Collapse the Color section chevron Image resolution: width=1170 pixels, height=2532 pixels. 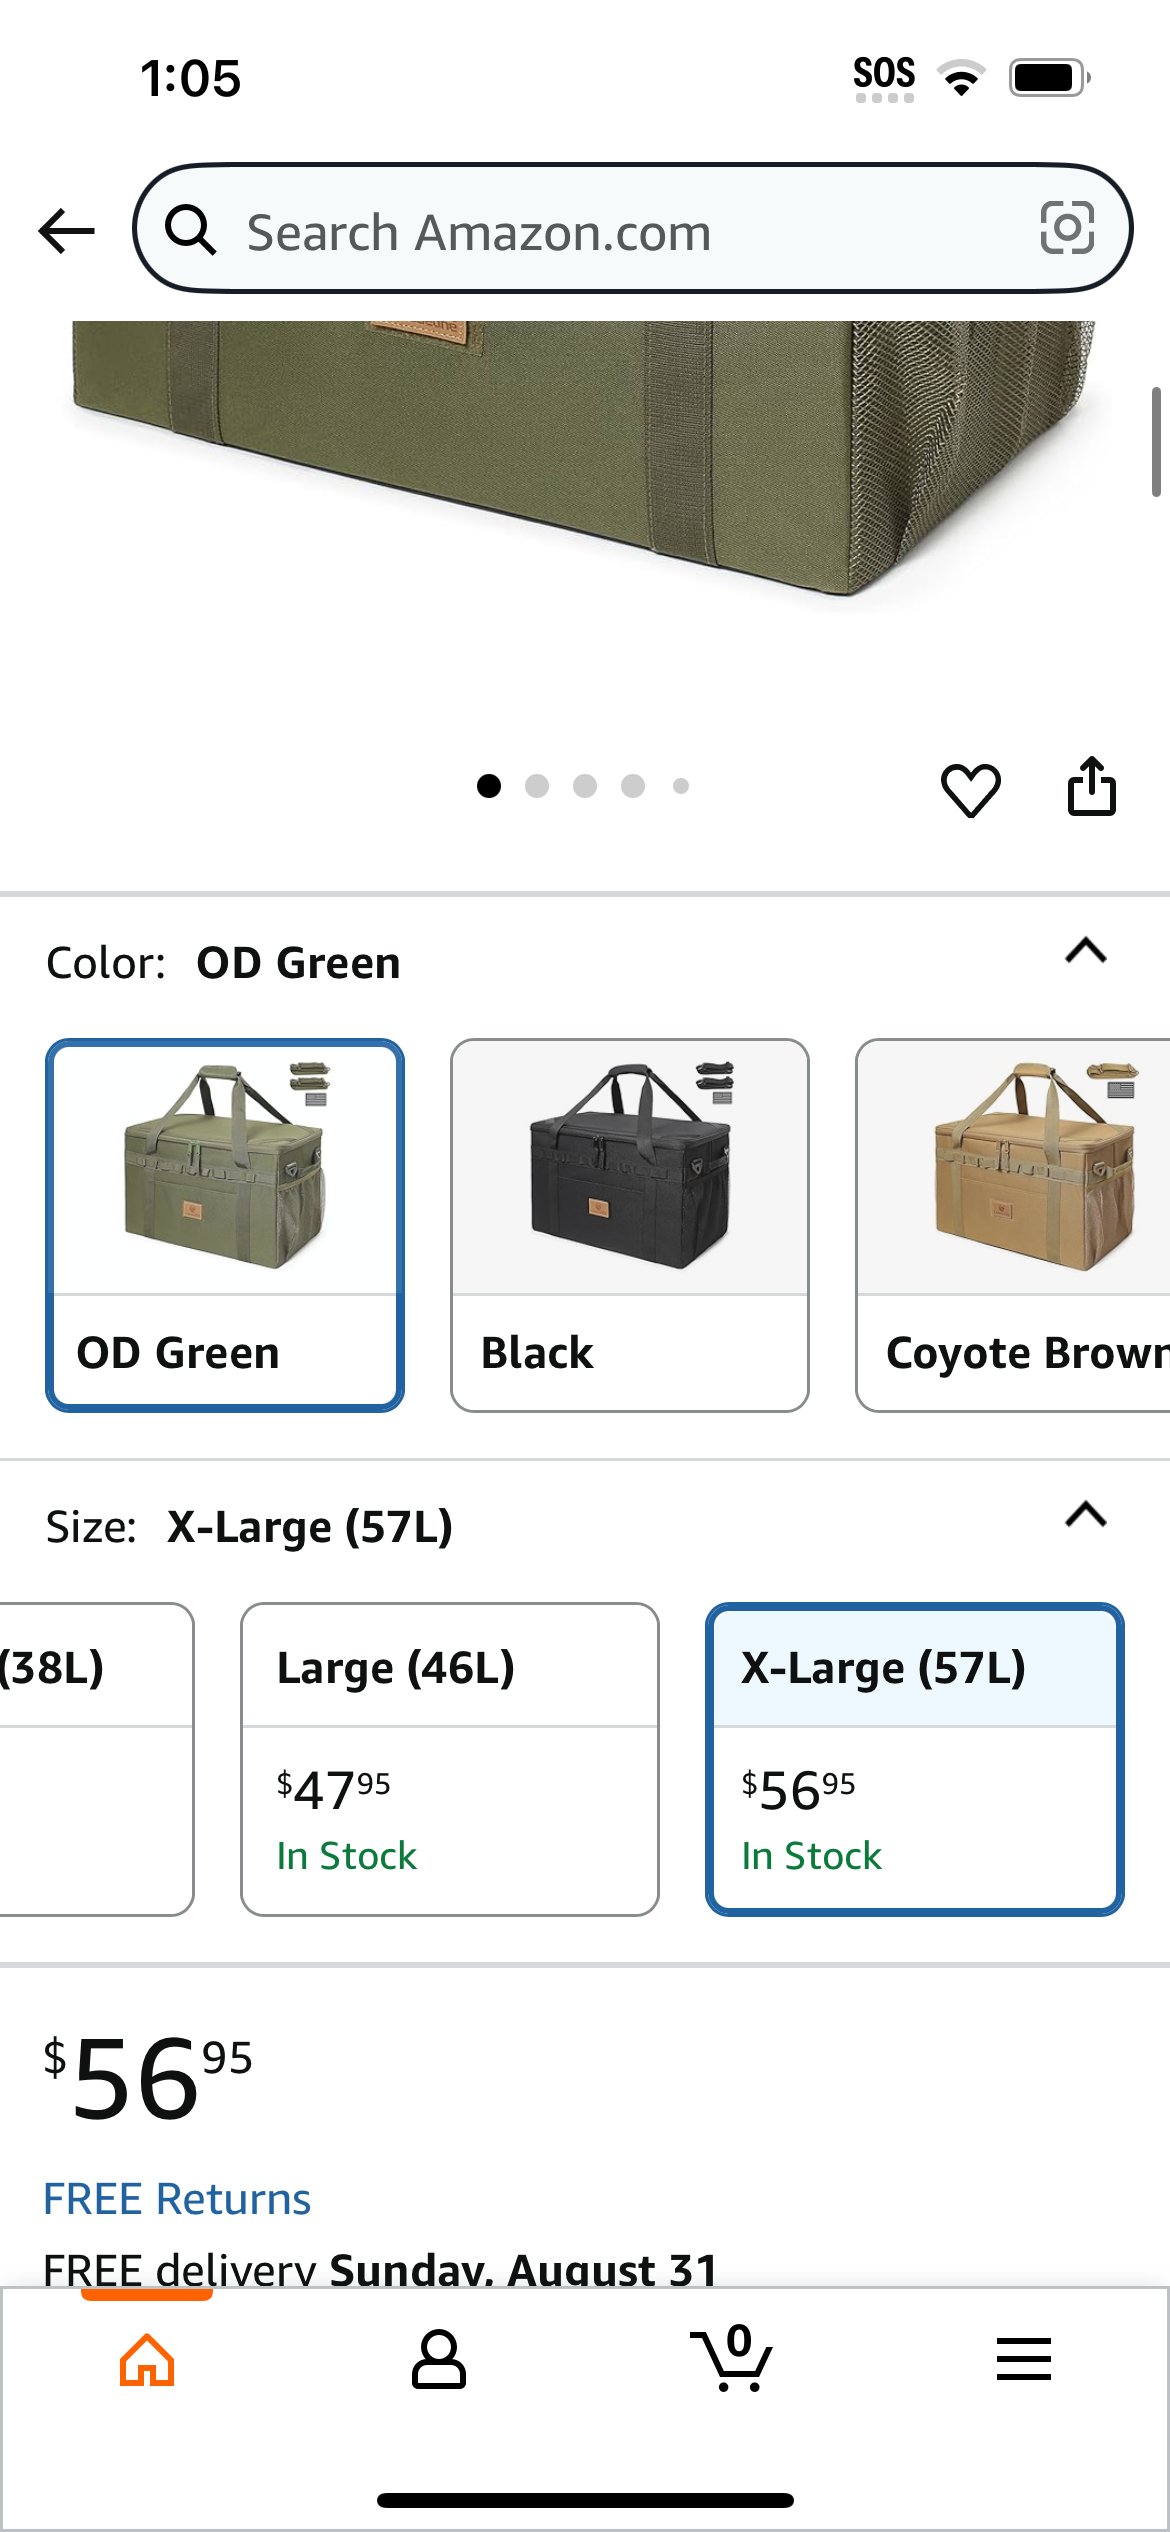1086,950
